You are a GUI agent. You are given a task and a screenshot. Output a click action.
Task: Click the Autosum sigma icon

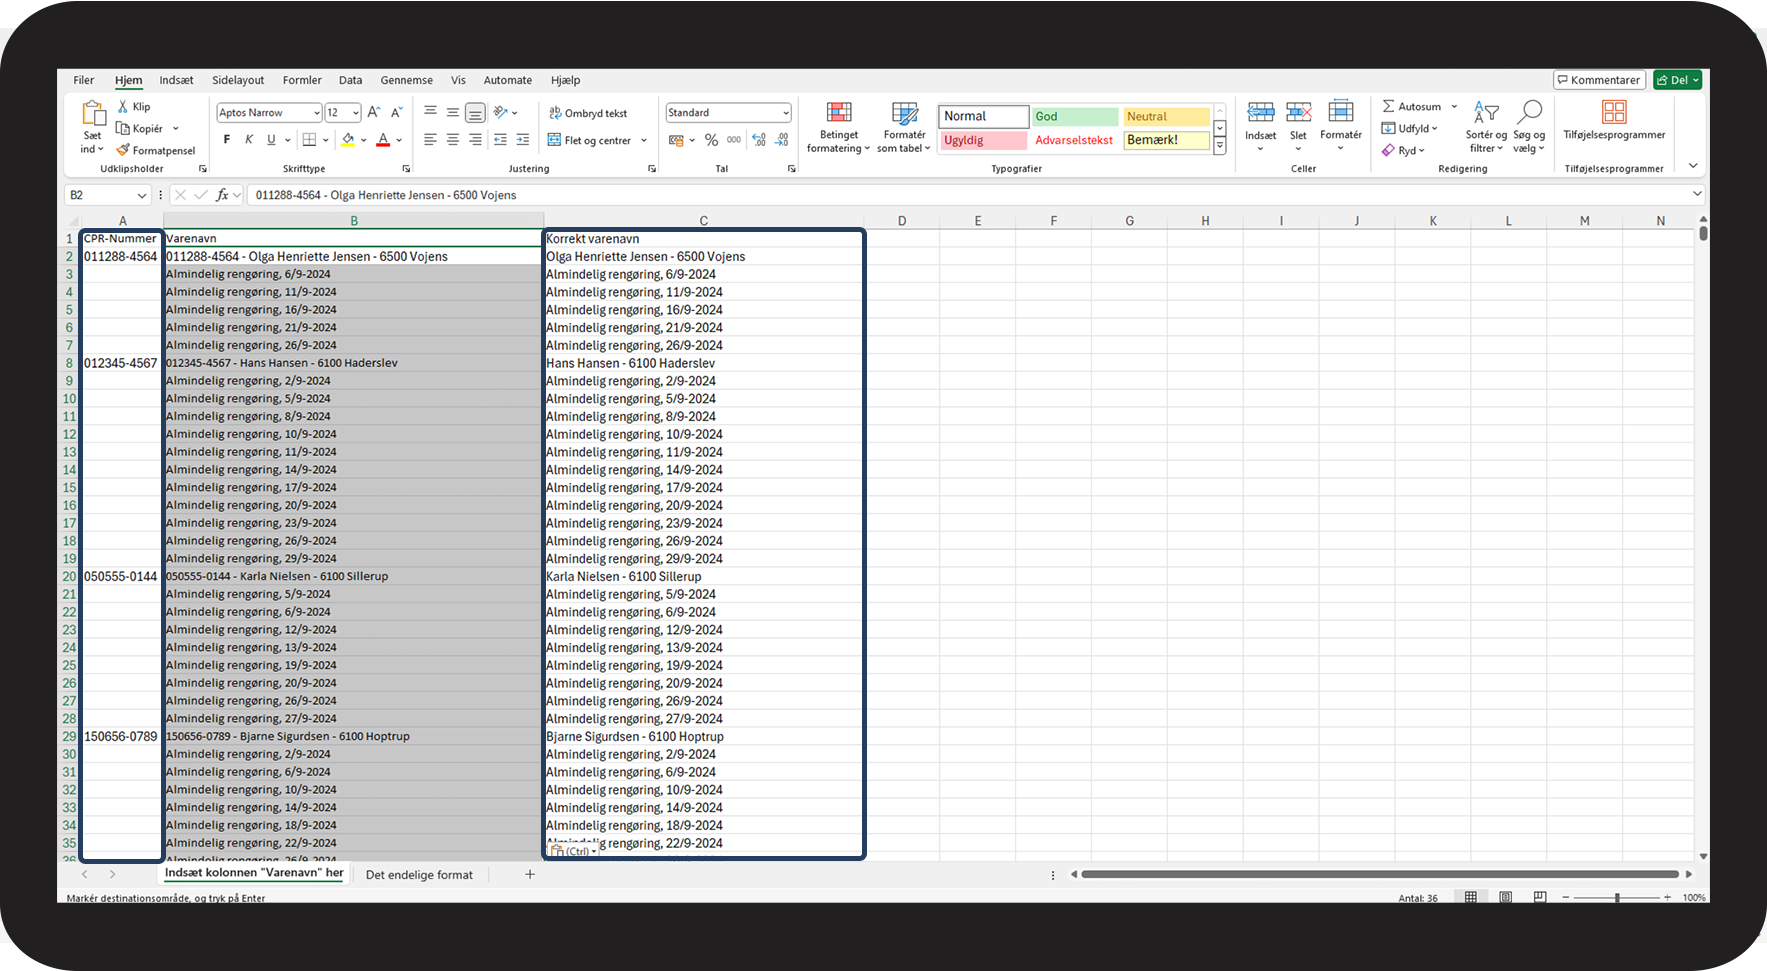tap(1388, 106)
